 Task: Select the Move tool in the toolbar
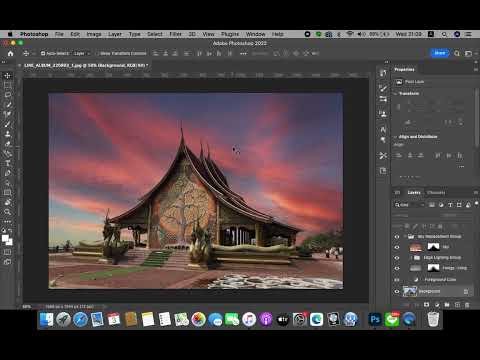click(x=7, y=76)
